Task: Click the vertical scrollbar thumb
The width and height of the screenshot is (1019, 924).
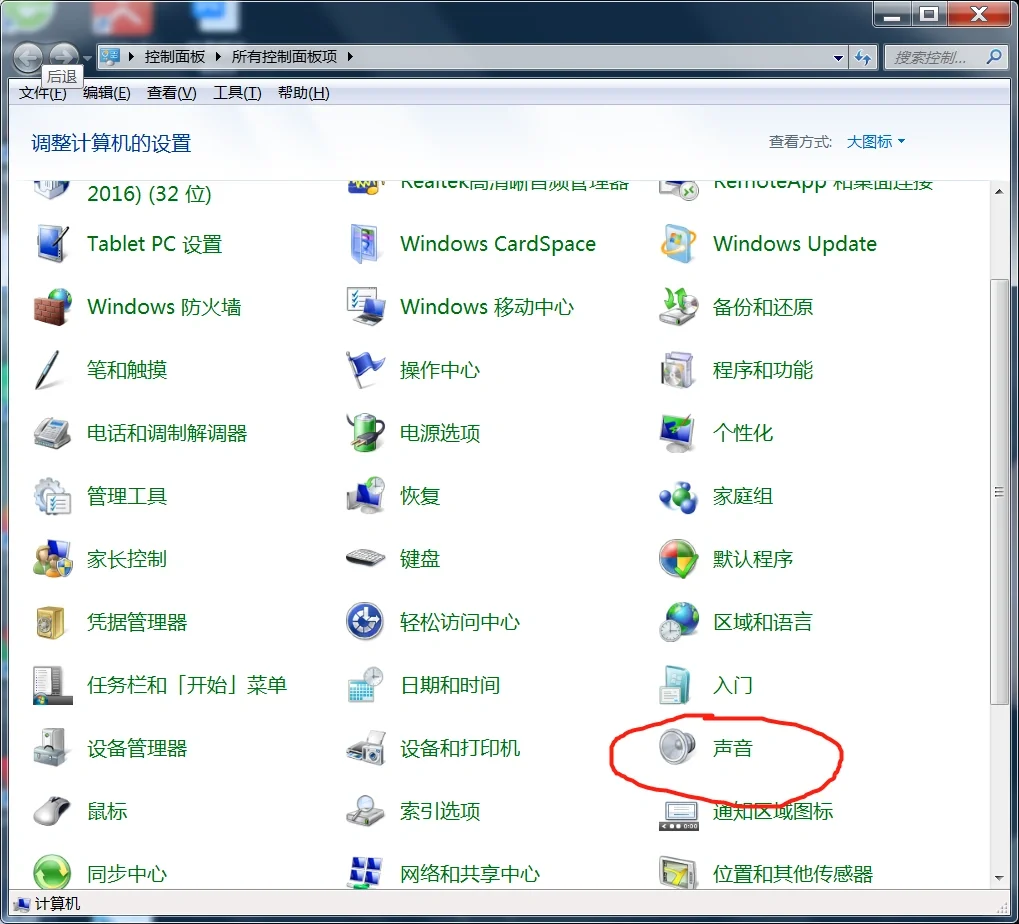Action: tap(999, 492)
